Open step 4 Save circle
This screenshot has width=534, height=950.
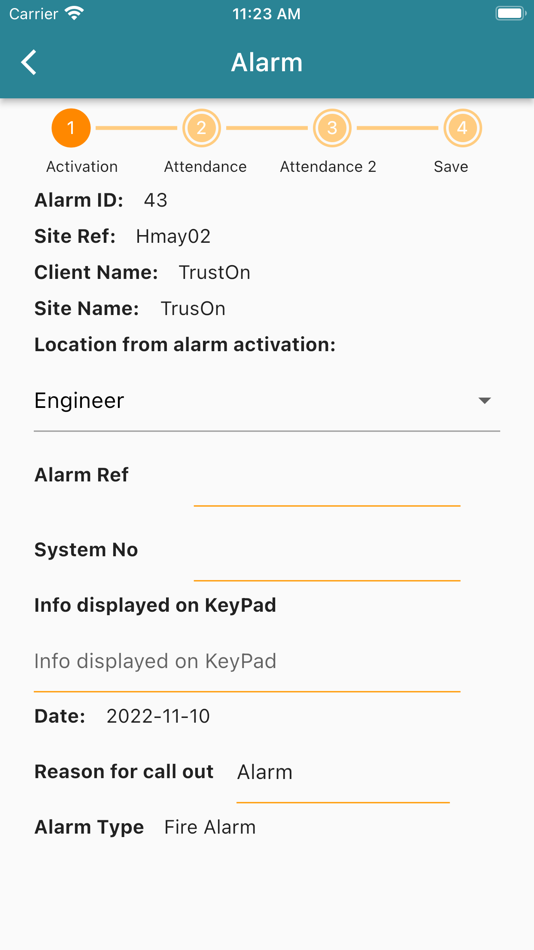pos(462,128)
